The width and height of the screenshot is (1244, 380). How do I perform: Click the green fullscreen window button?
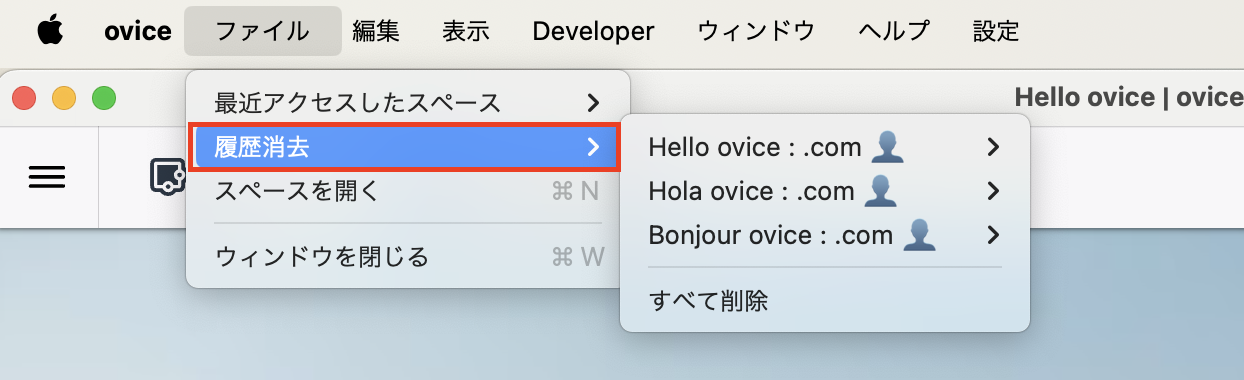pyautogui.click(x=104, y=98)
